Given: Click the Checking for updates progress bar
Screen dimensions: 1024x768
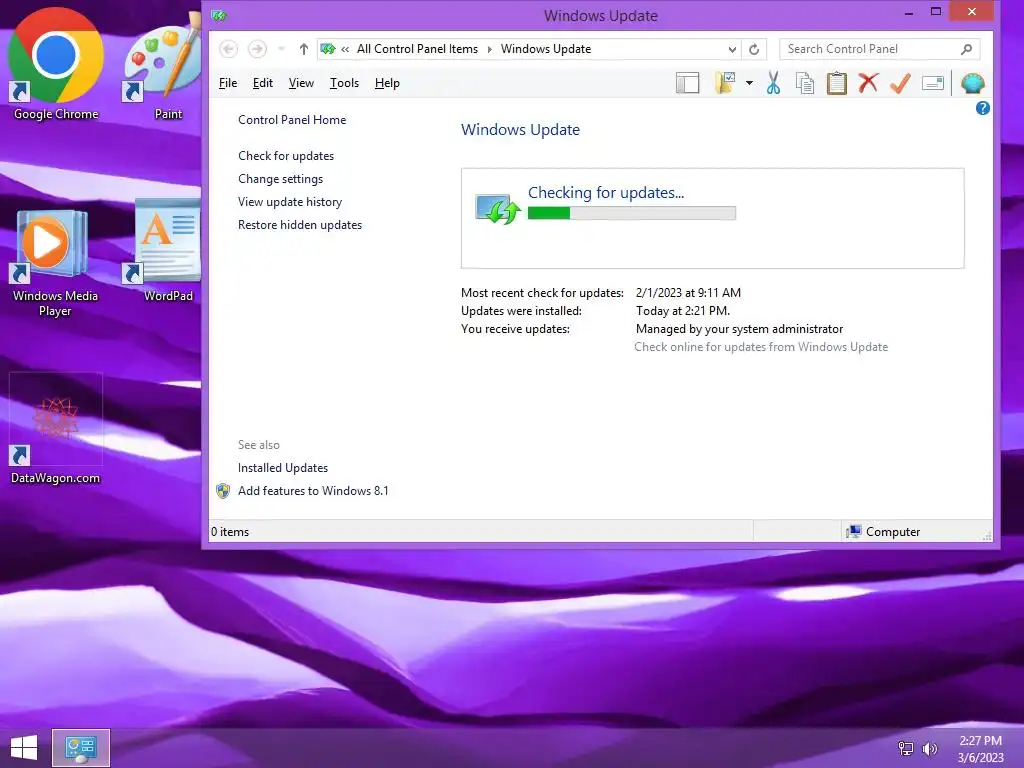Looking at the screenshot, I should [x=632, y=213].
